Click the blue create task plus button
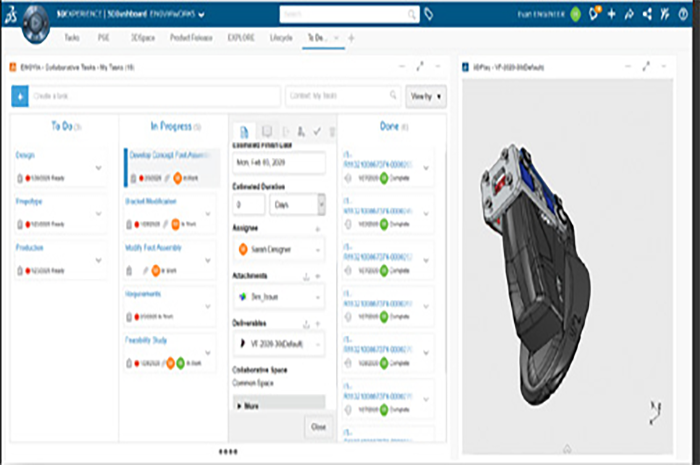Screen dimensions: 700x465 point(19,96)
